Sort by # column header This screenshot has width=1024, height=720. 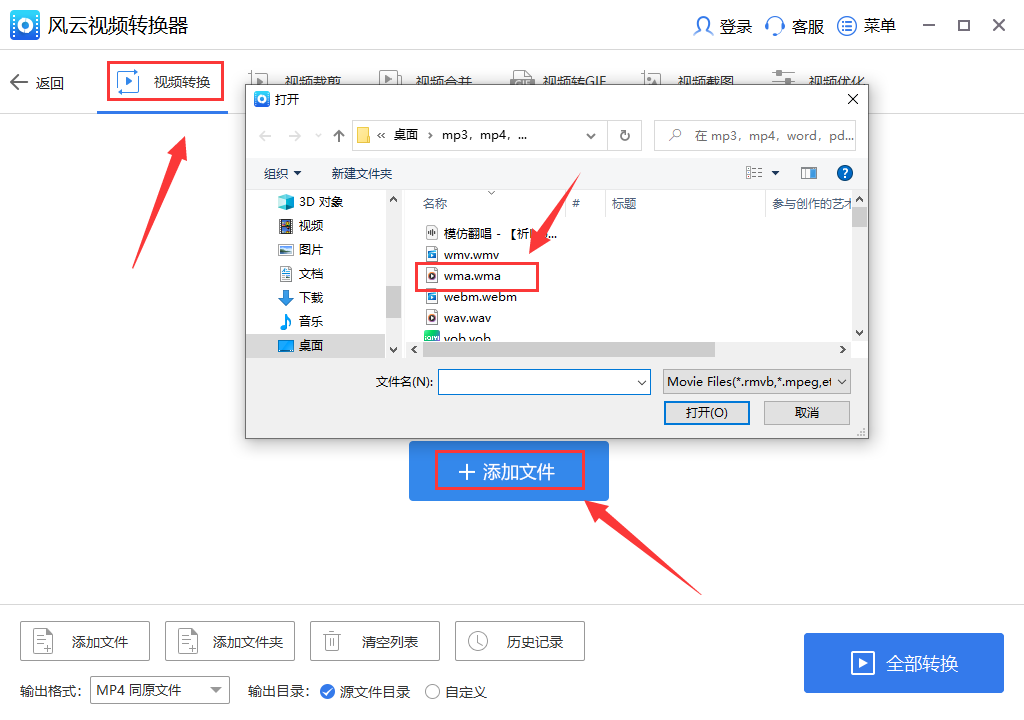point(576,203)
